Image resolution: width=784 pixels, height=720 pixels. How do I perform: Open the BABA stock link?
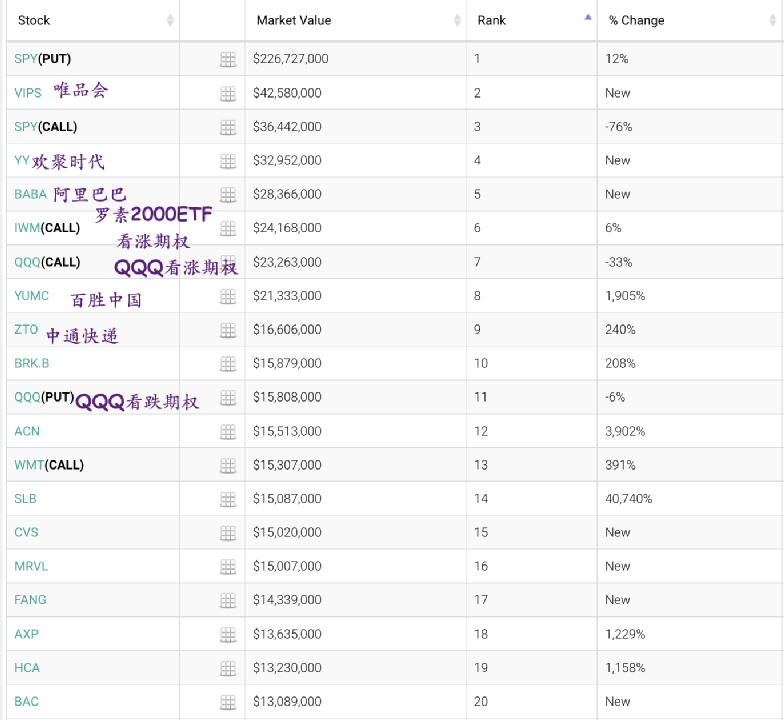point(30,194)
